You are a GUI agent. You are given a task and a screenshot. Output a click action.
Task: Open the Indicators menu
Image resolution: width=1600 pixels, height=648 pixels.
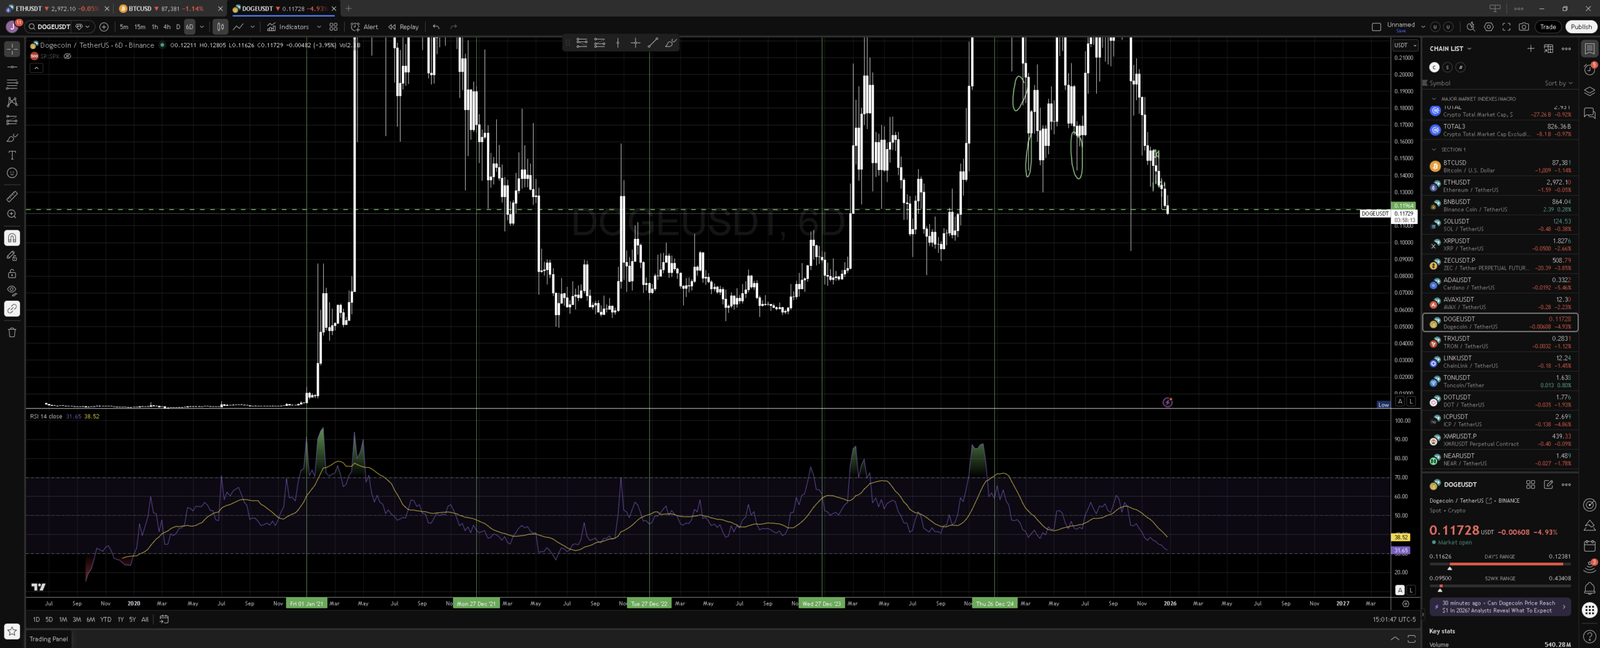tap(288, 27)
